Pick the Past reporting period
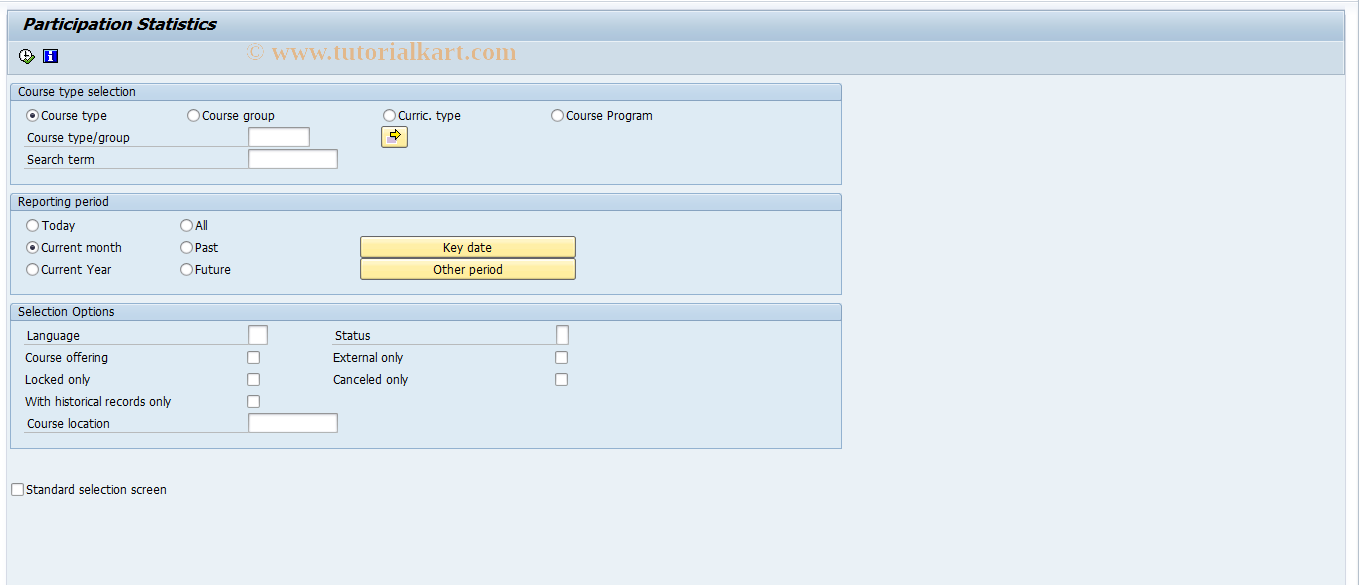The width and height of the screenshot is (1359, 585). [186, 248]
